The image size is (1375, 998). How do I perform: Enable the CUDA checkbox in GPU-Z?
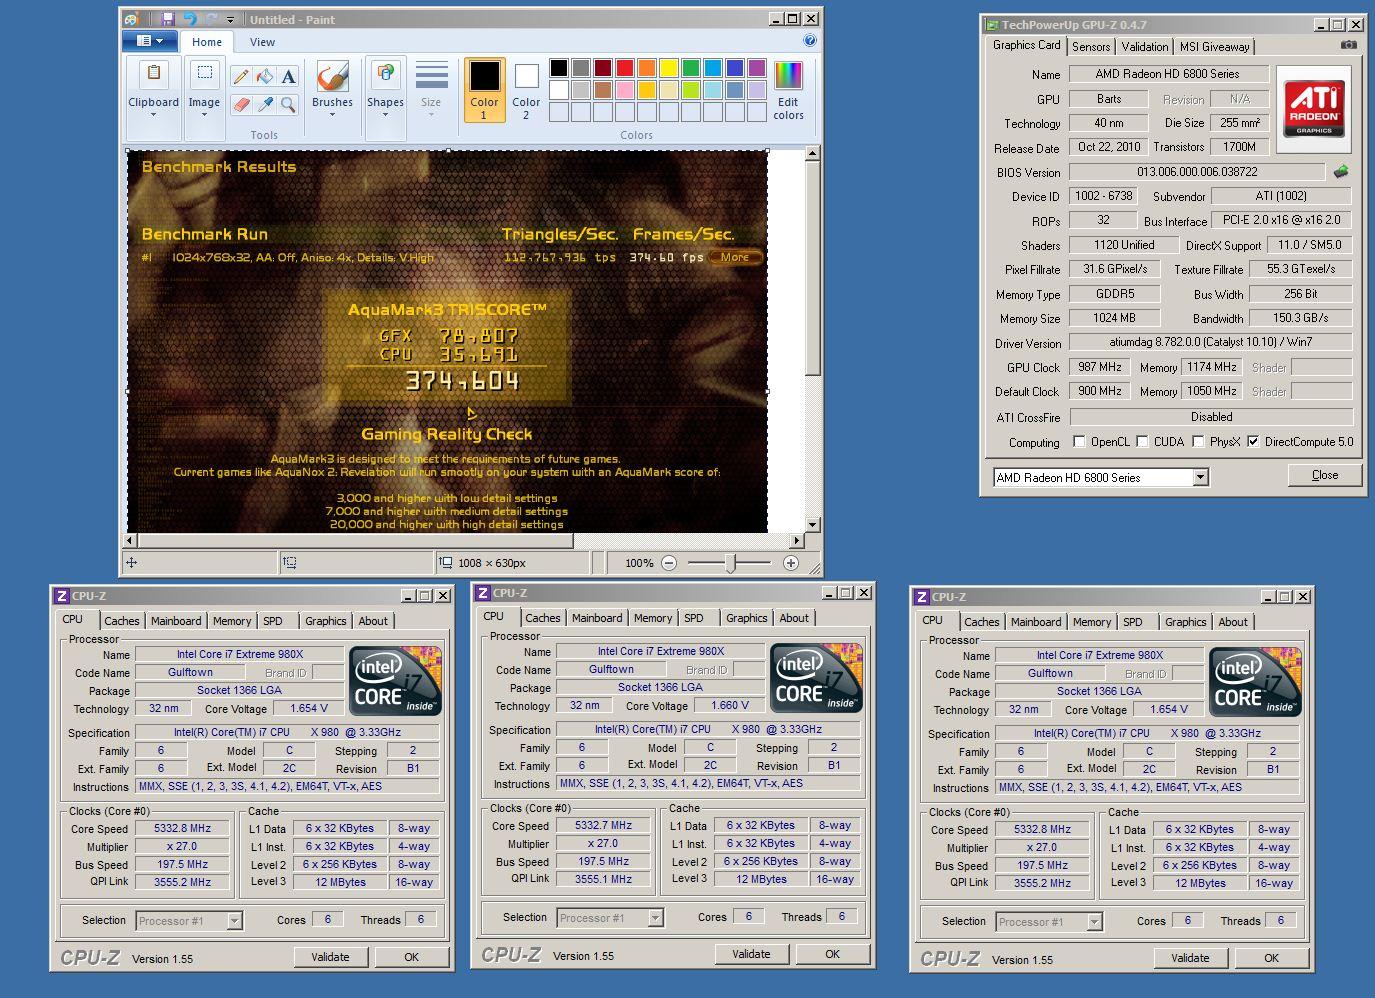coord(1142,441)
